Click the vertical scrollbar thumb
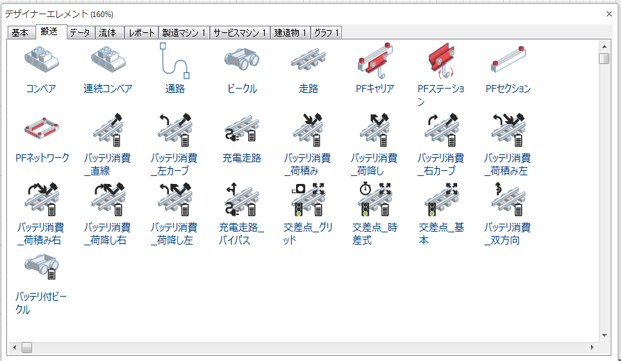This screenshot has width=621, height=361. point(604,59)
